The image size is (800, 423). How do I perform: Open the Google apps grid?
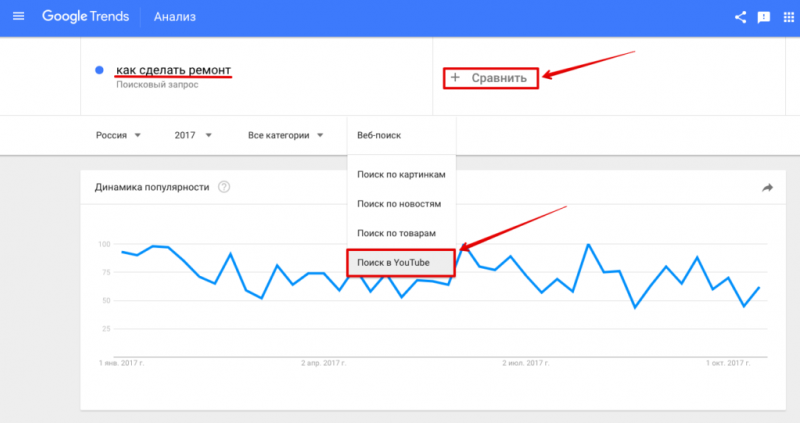789,17
